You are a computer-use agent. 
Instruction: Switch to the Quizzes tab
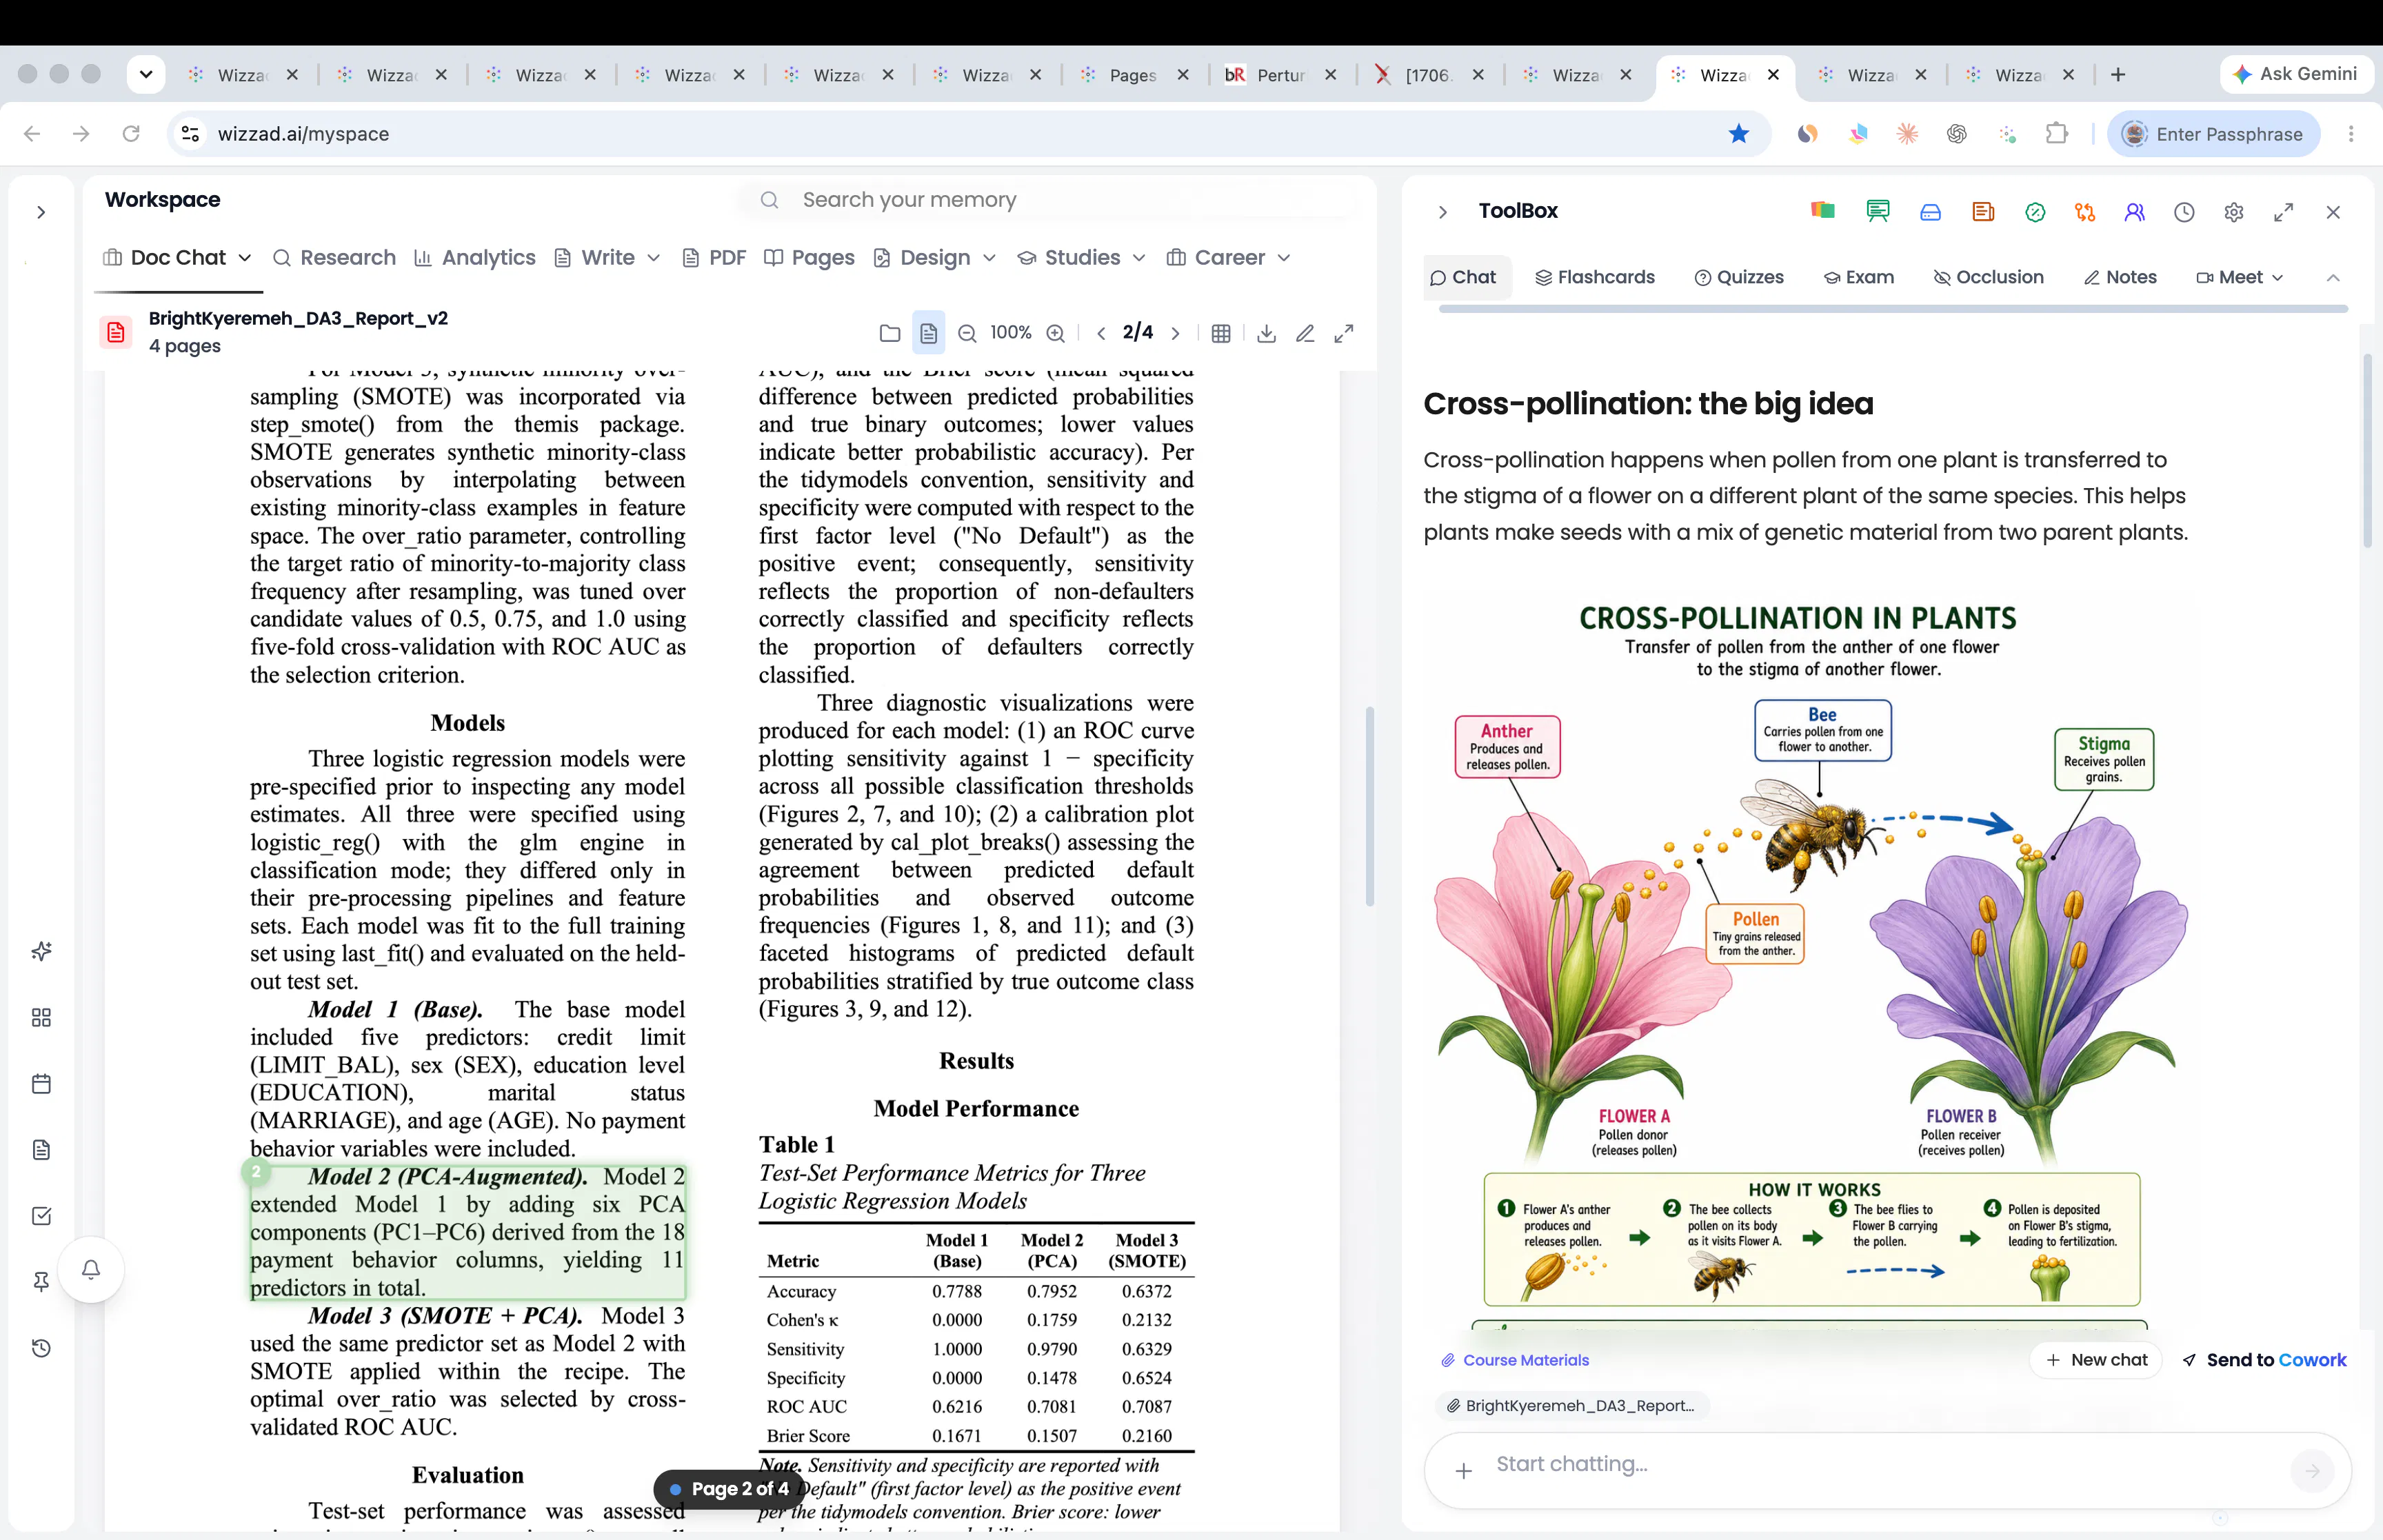[x=1739, y=278]
